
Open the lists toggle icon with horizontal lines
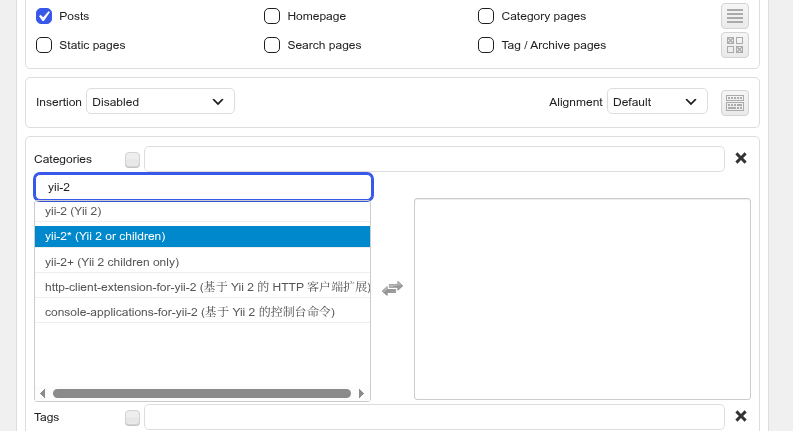734,16
